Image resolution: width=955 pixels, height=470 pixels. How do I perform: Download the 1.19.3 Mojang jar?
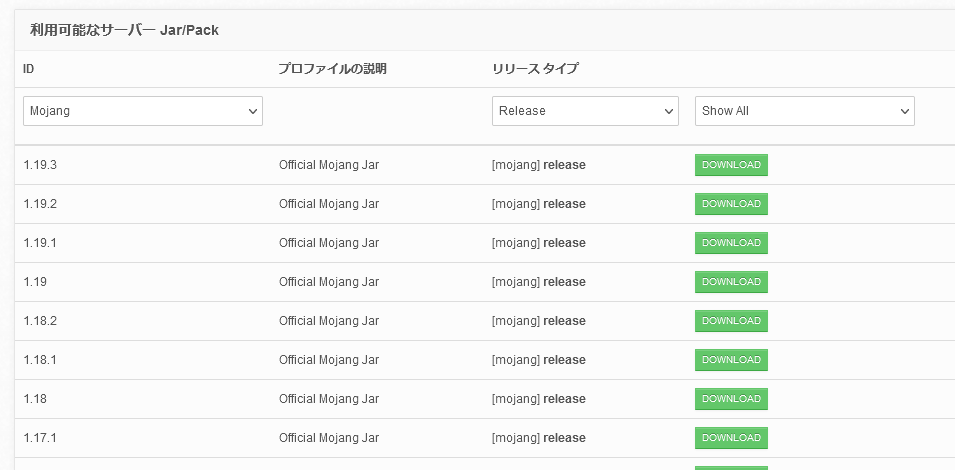coord(731,165)
